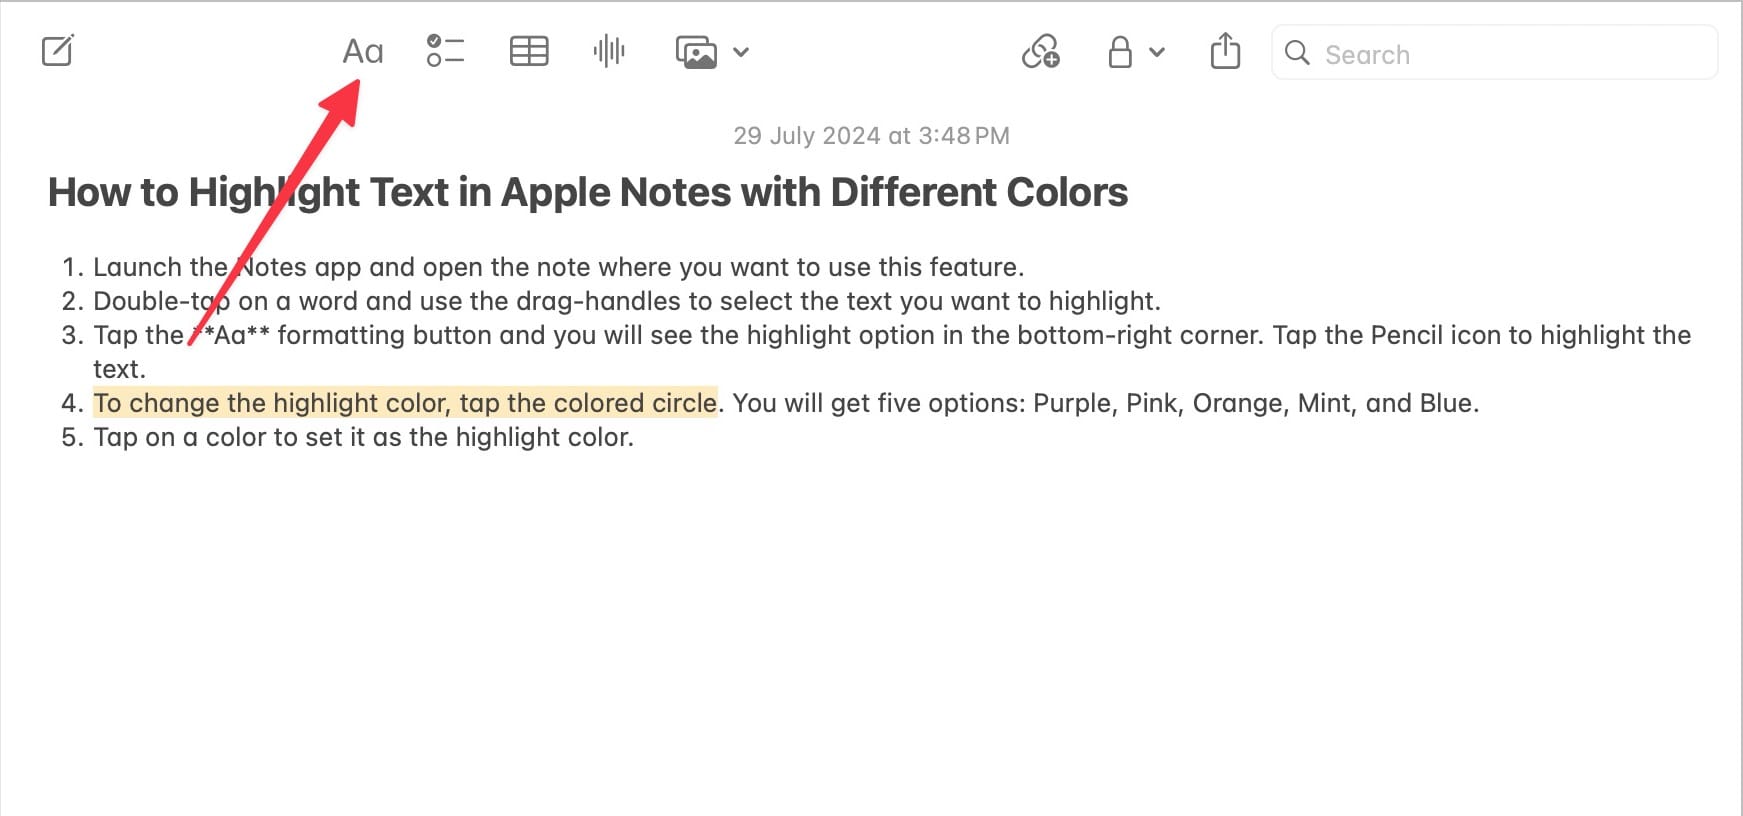Click the note title about highlighting text
Image resolution: width=1743 pixels, height=816 pixels.
pyautogui.click(x=588, y=192)
